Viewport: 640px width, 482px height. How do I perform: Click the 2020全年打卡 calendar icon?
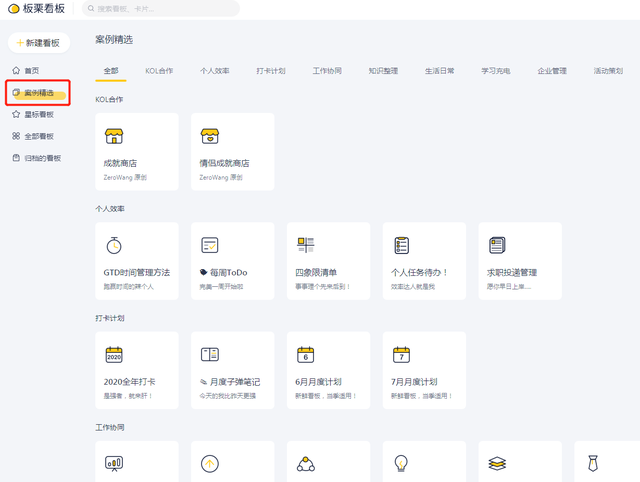tap(114, 355)
